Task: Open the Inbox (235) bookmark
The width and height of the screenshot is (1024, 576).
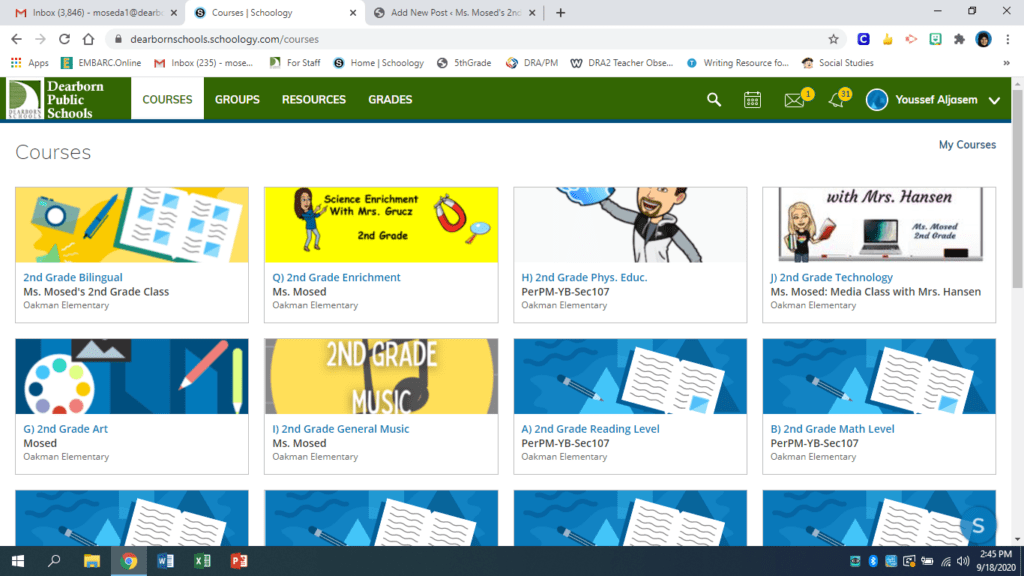Action: pyautogui.click(x=203, y=63)
